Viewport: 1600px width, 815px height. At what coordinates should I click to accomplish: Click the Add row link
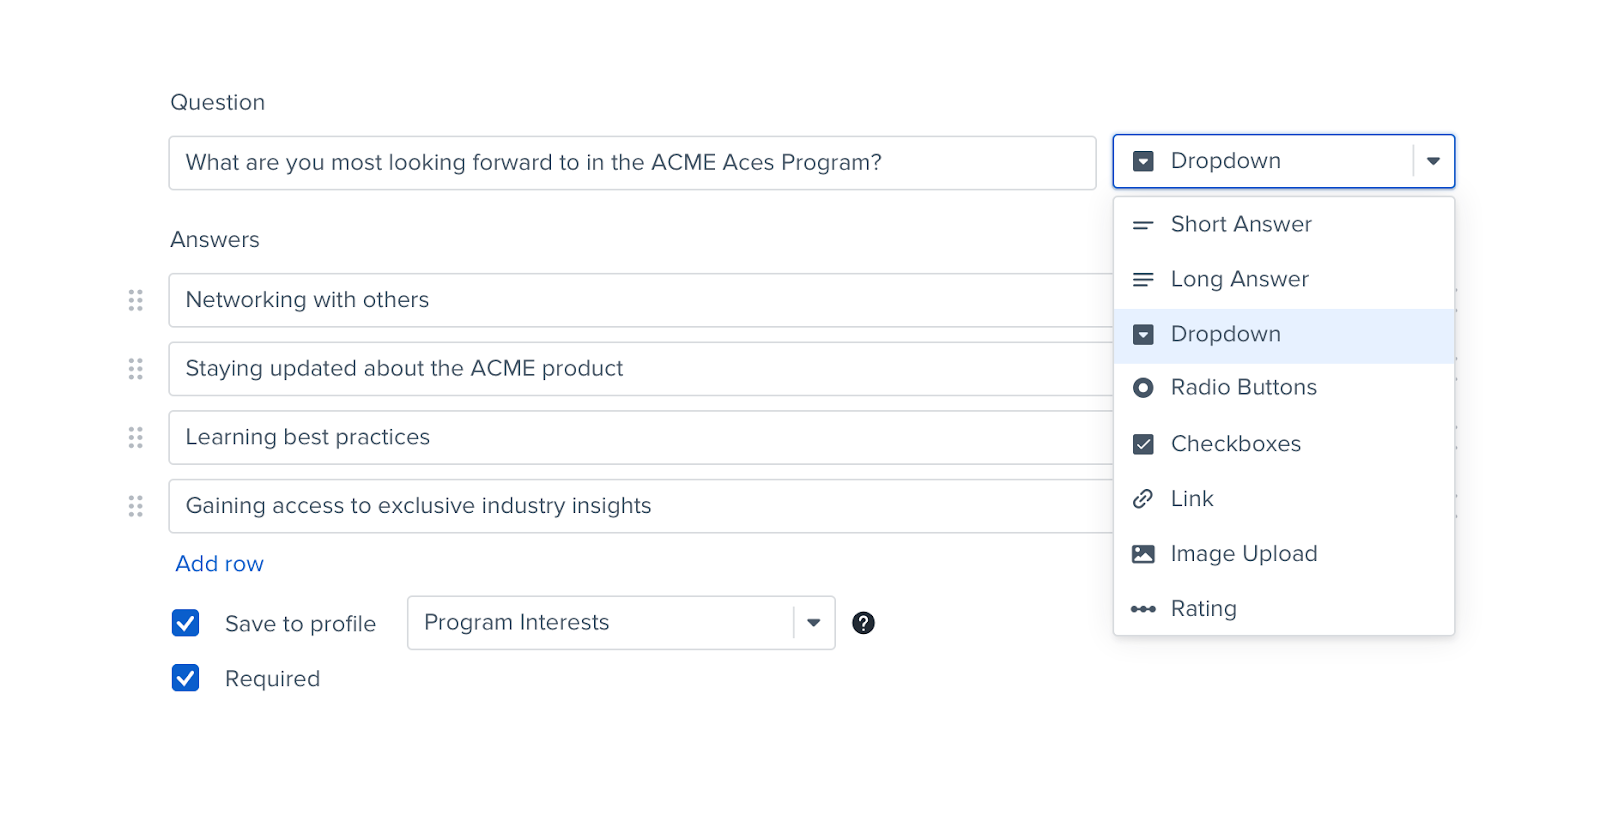220,564
